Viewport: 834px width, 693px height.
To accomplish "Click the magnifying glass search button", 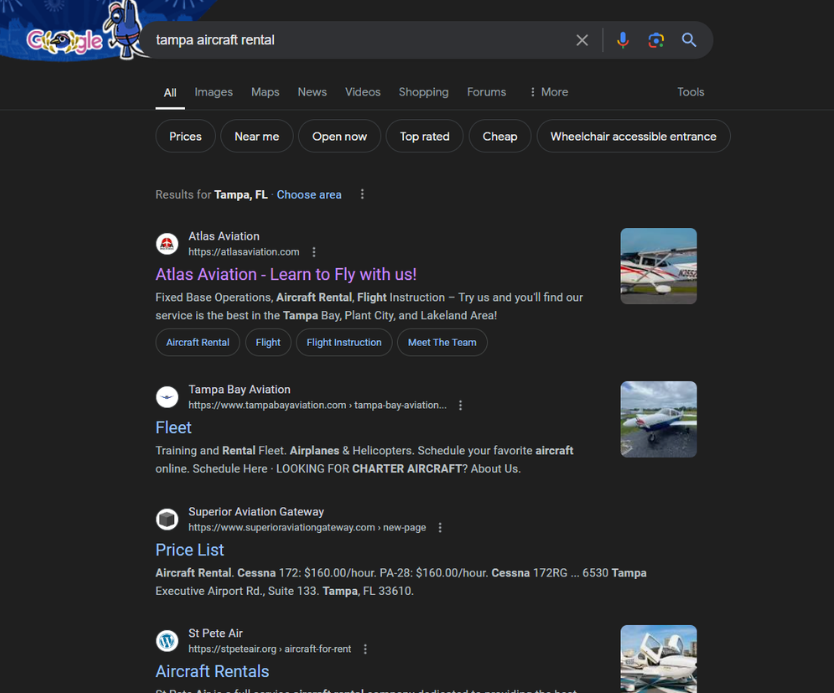I will click(689, 40).
